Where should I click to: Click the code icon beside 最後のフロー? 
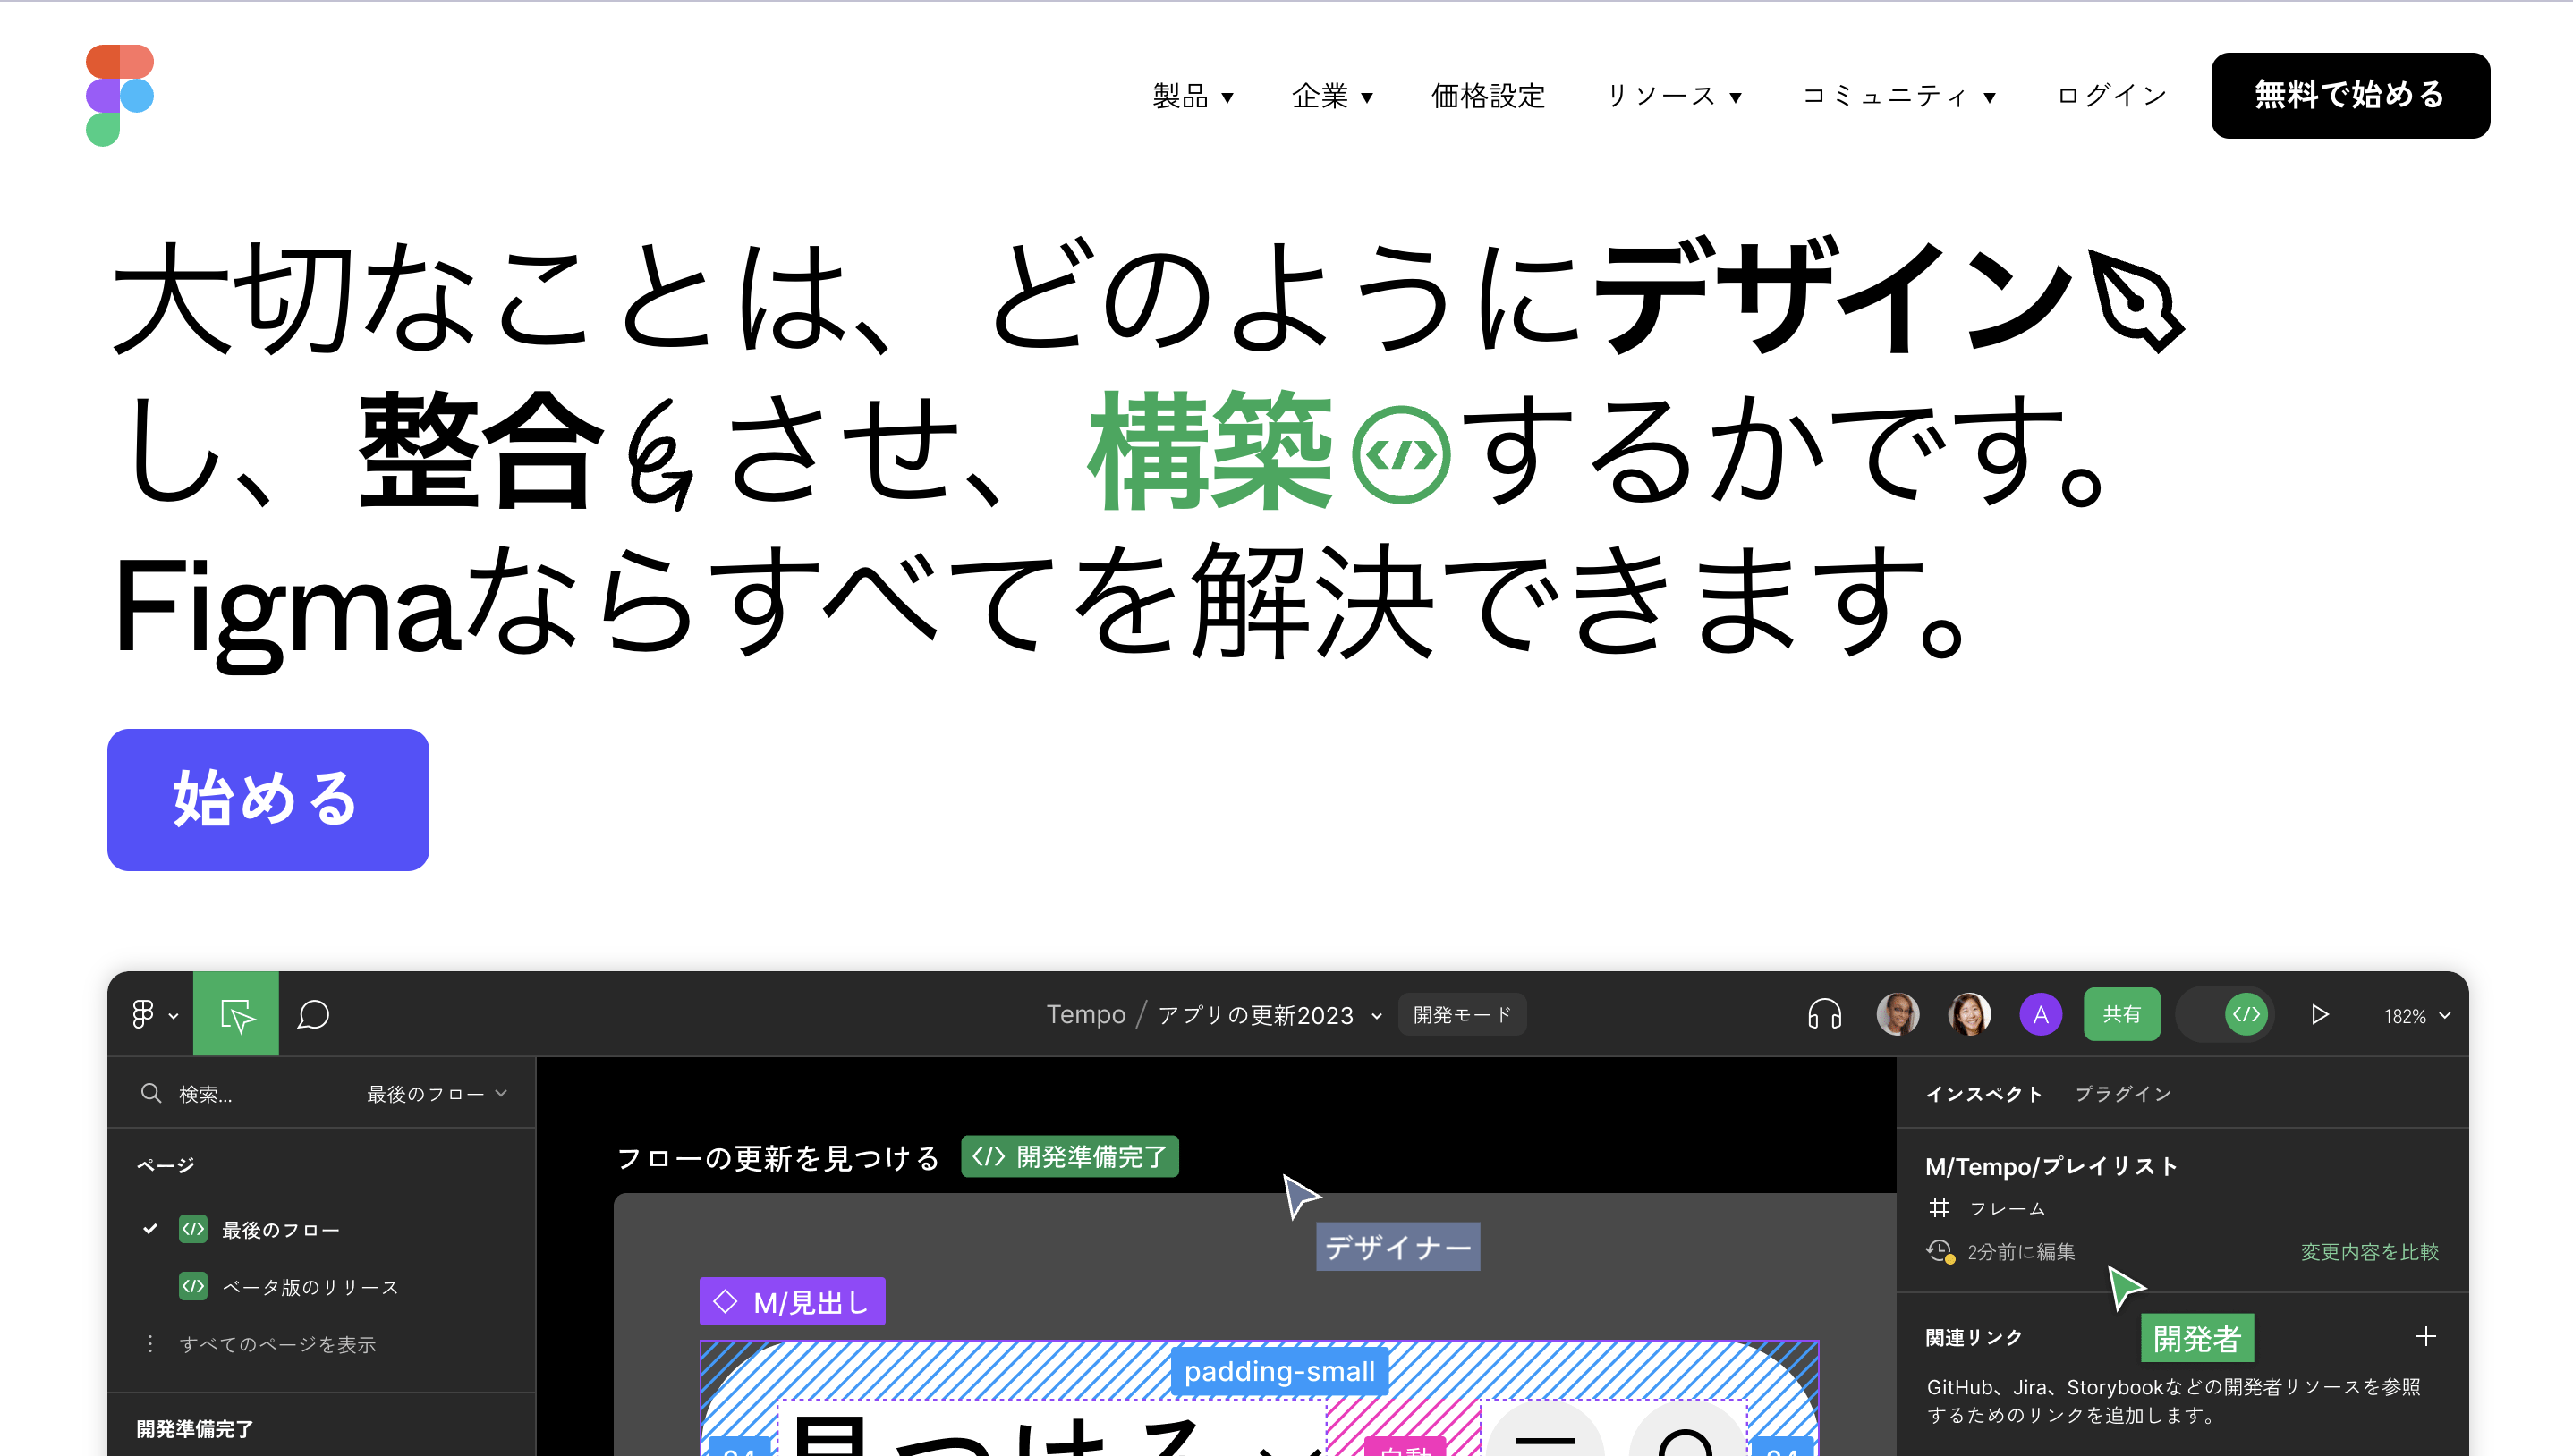(193, 1229)
